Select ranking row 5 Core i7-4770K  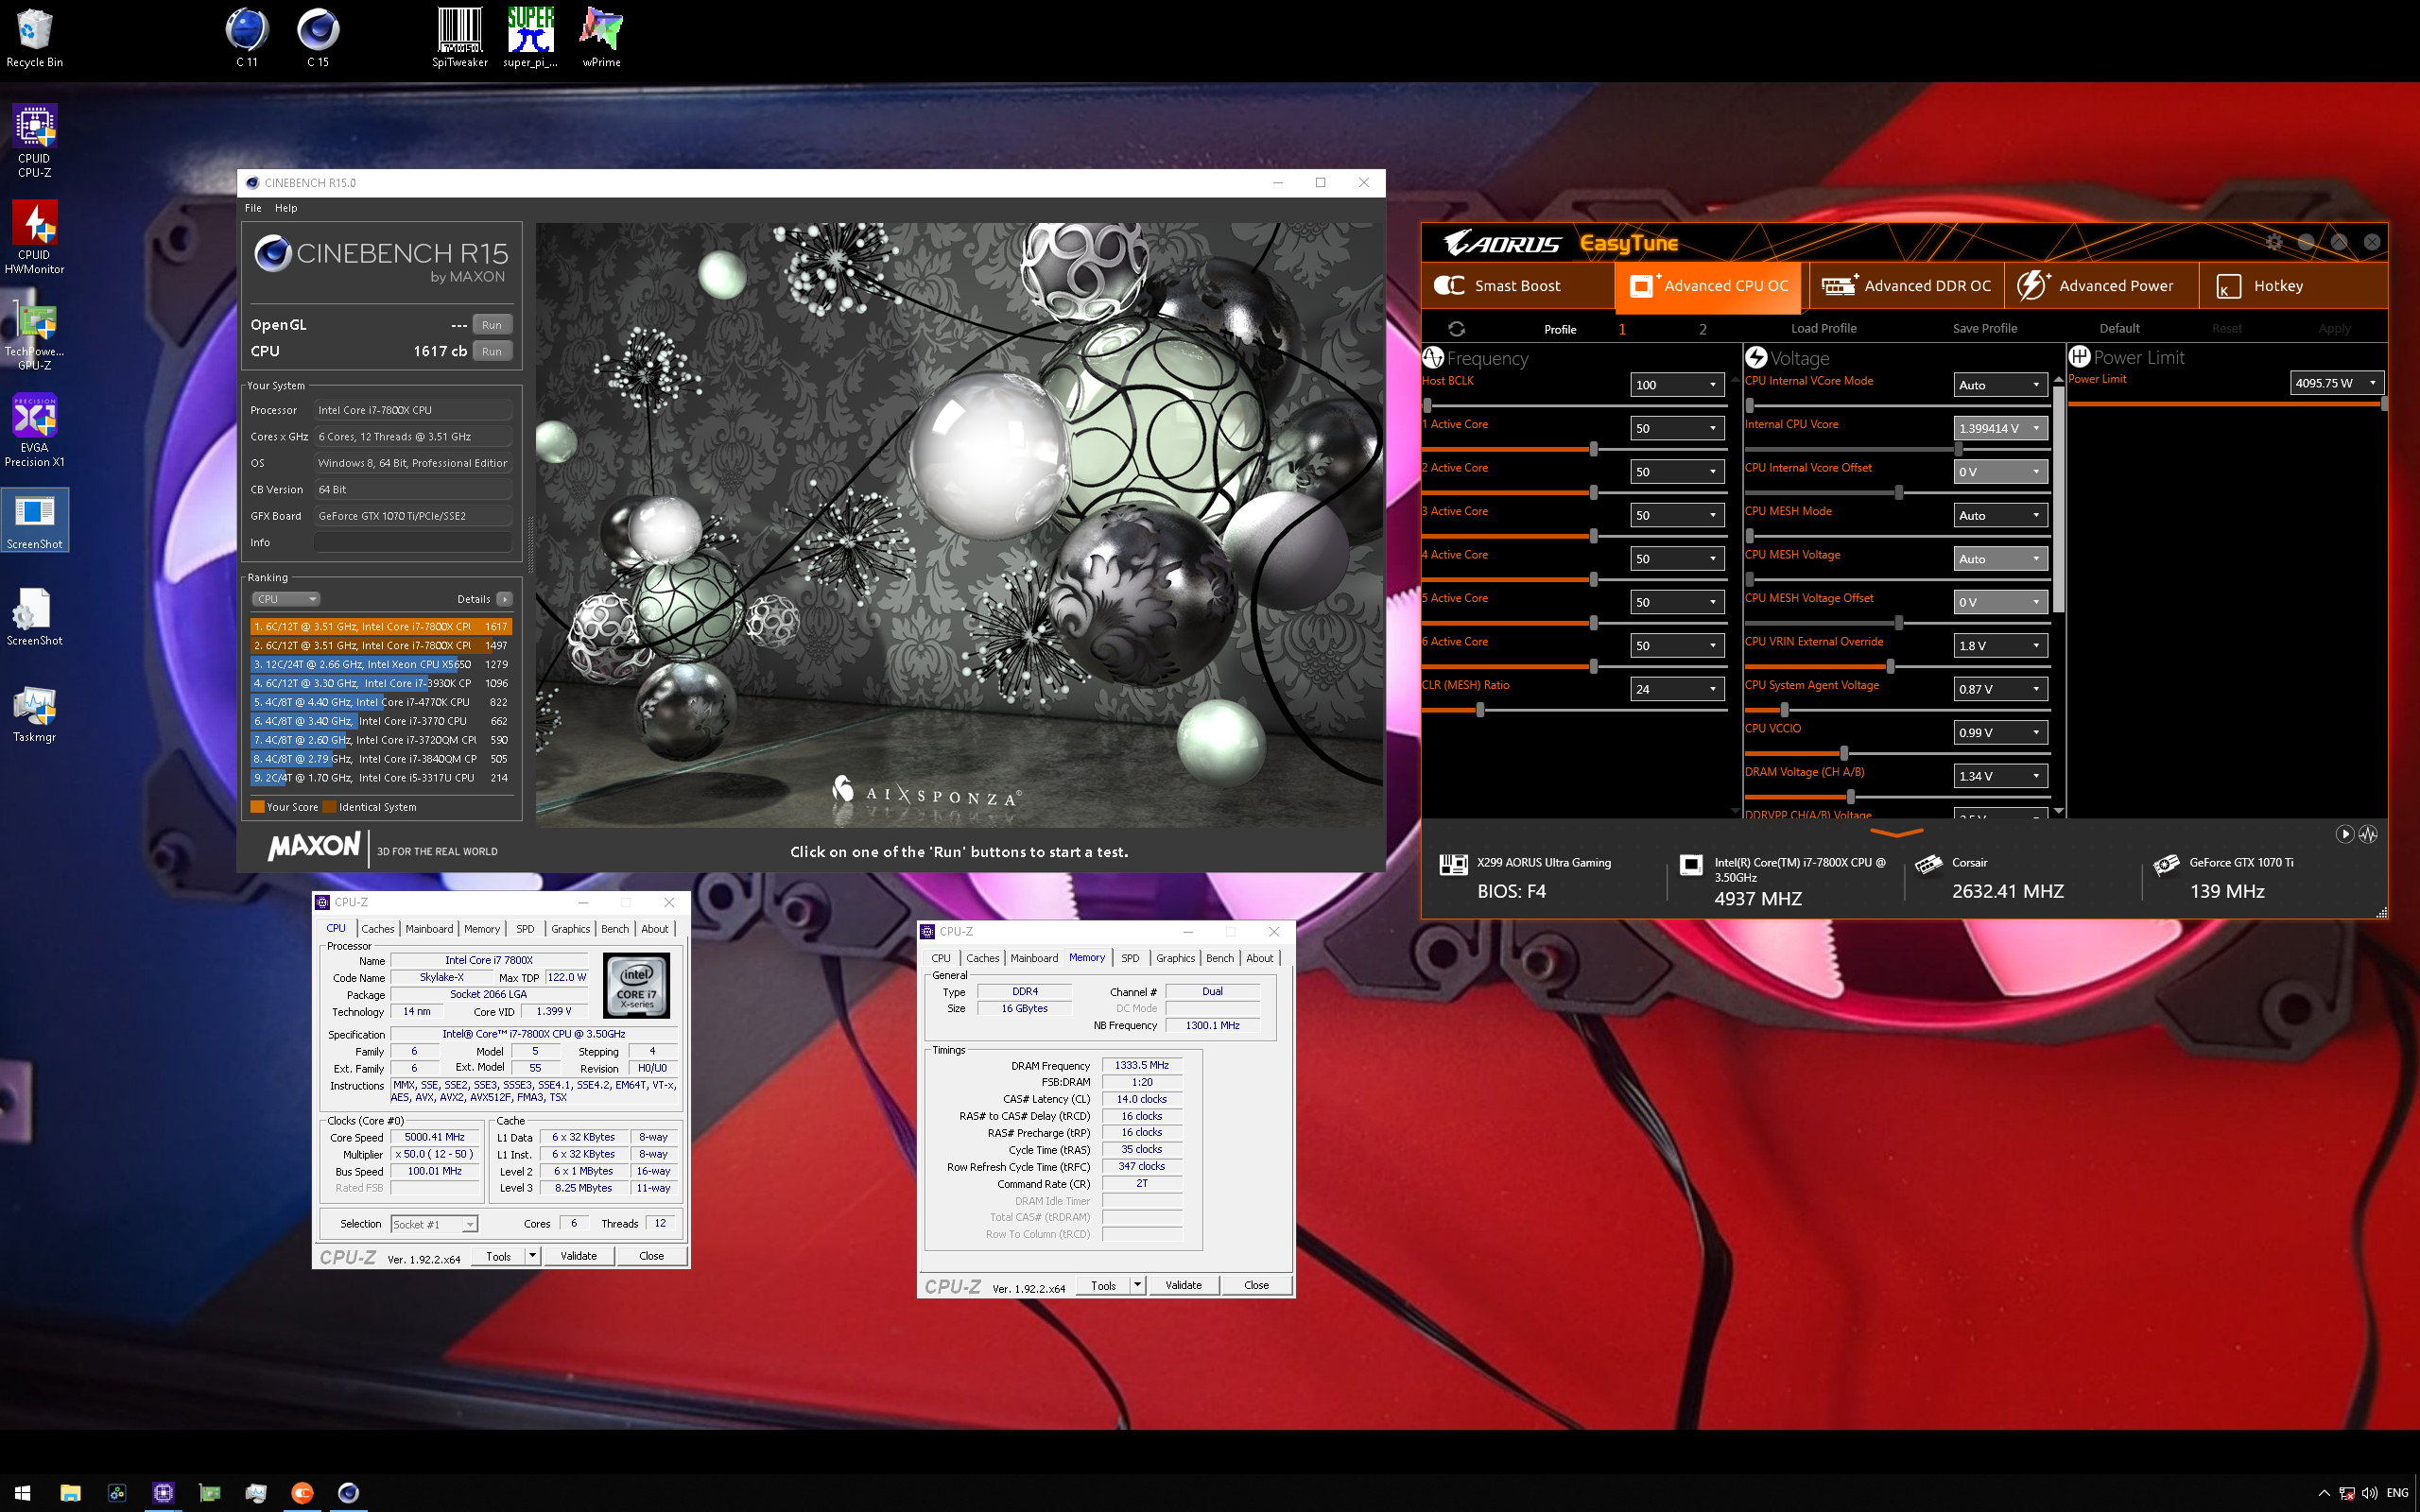381,703
